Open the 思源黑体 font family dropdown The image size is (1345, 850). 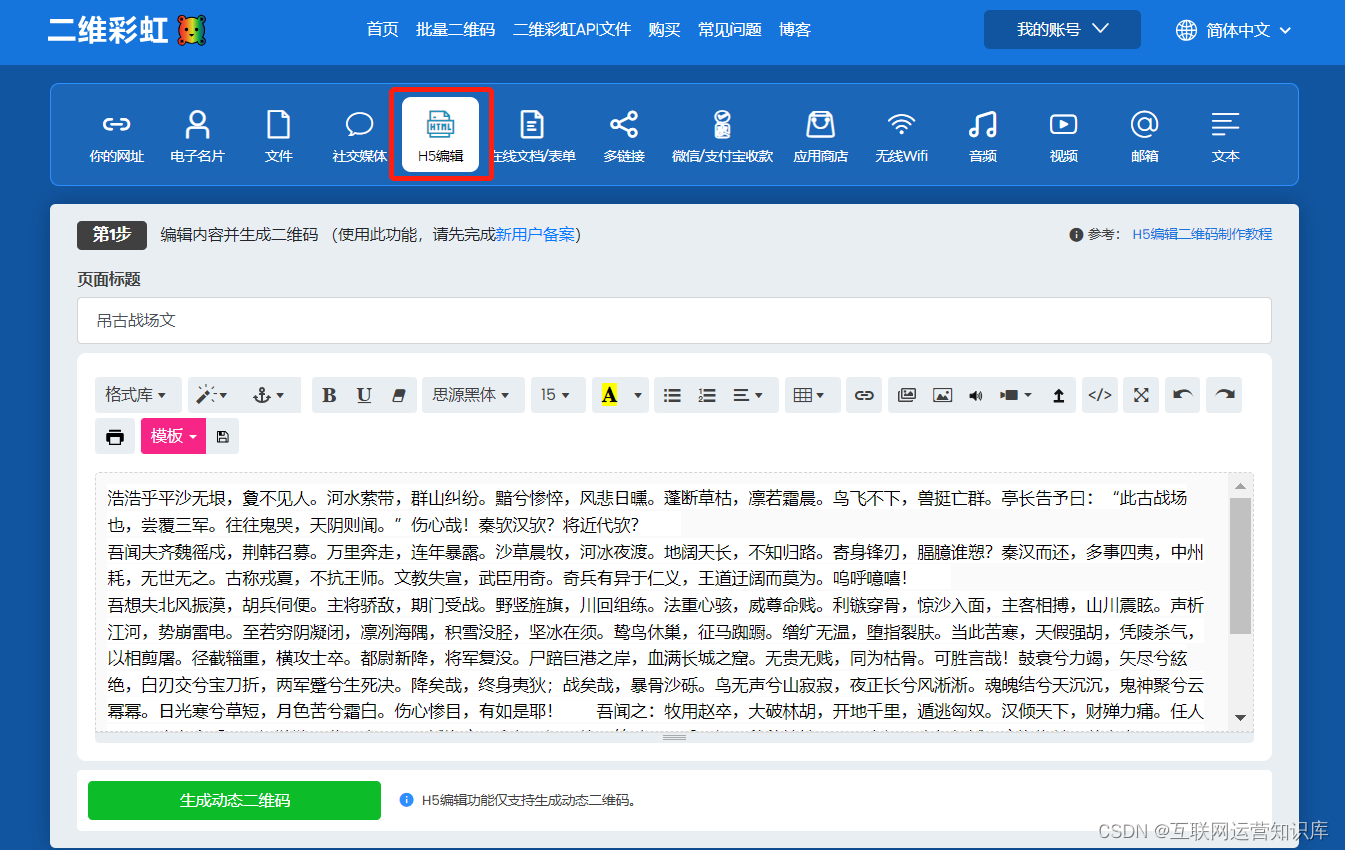[473, 395]
